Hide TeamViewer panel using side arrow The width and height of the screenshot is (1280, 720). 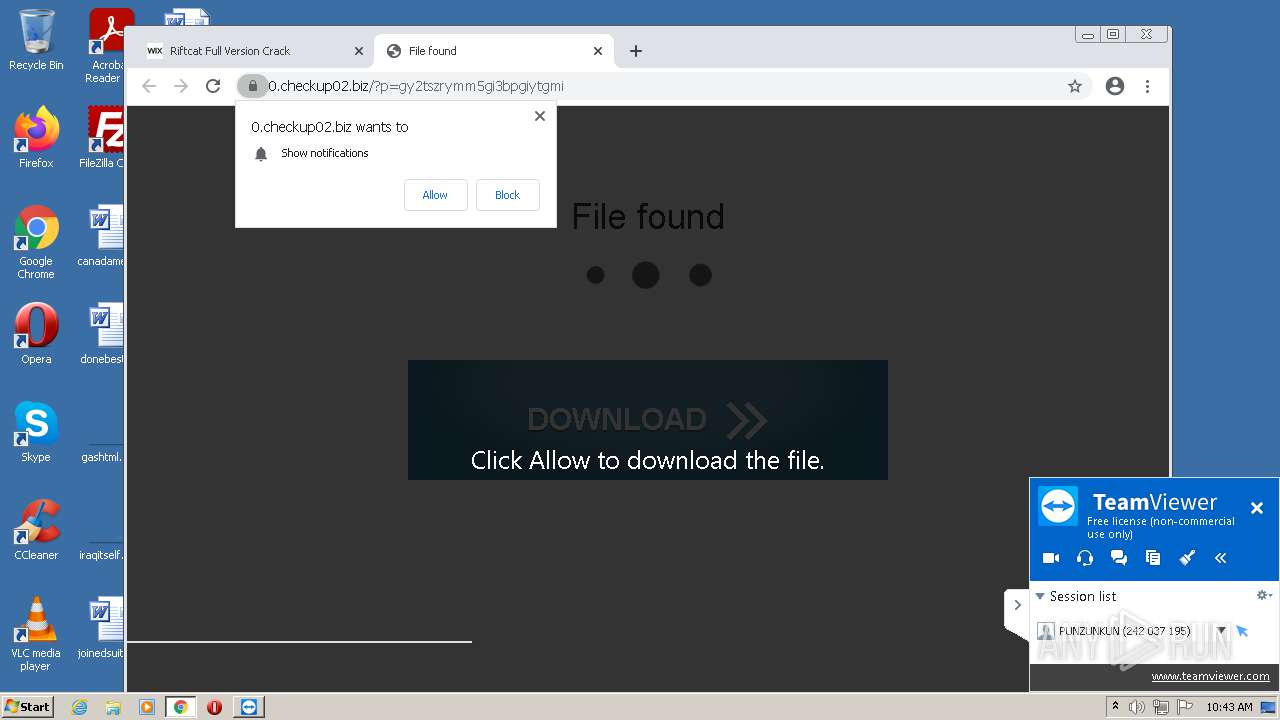coord(1017,605)
